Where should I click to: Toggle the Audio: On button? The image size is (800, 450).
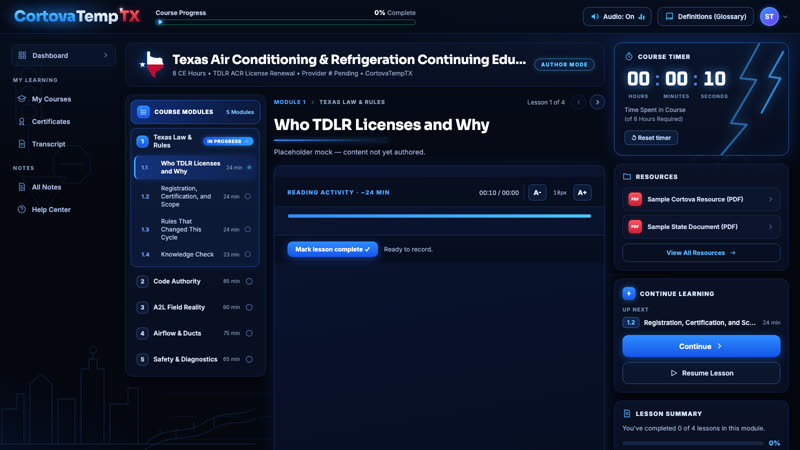[x=617, y=16]
